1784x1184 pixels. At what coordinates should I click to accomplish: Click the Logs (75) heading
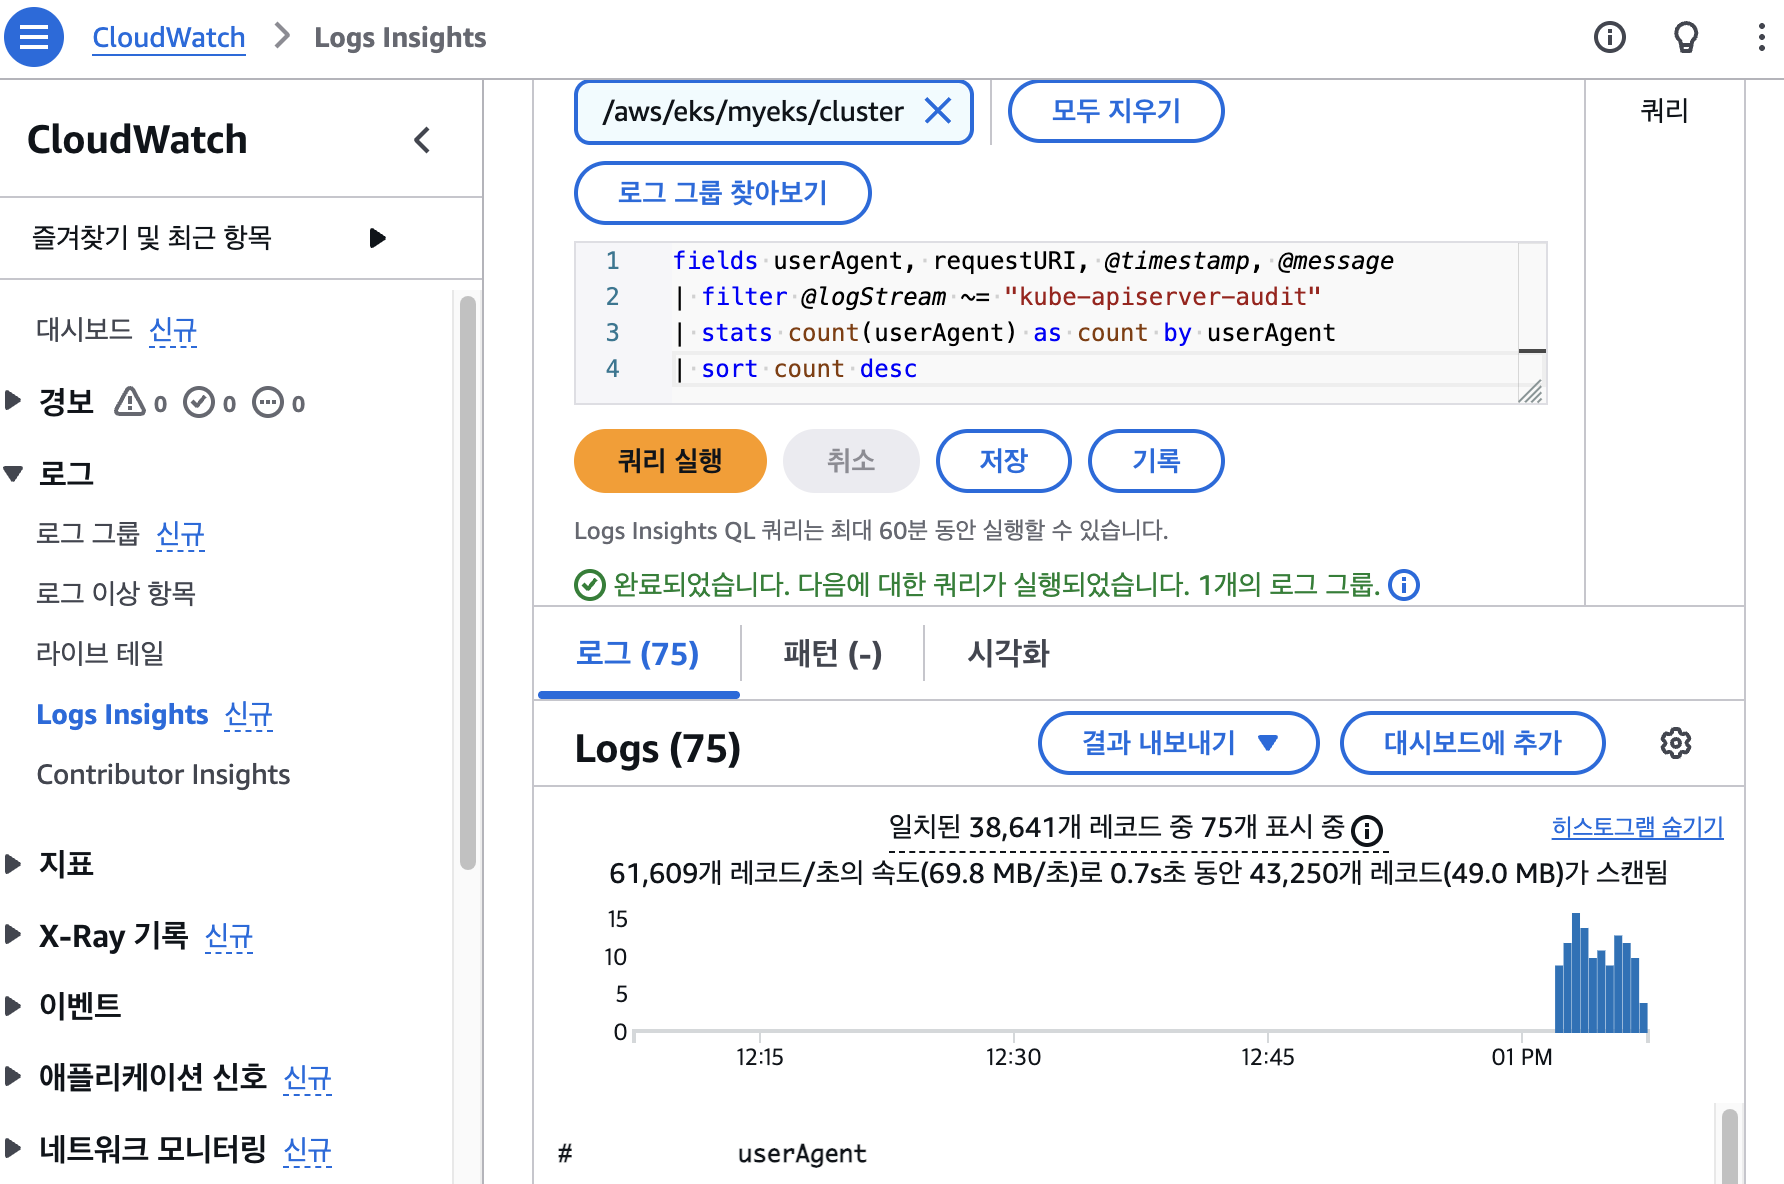click(x=657, y=748)
